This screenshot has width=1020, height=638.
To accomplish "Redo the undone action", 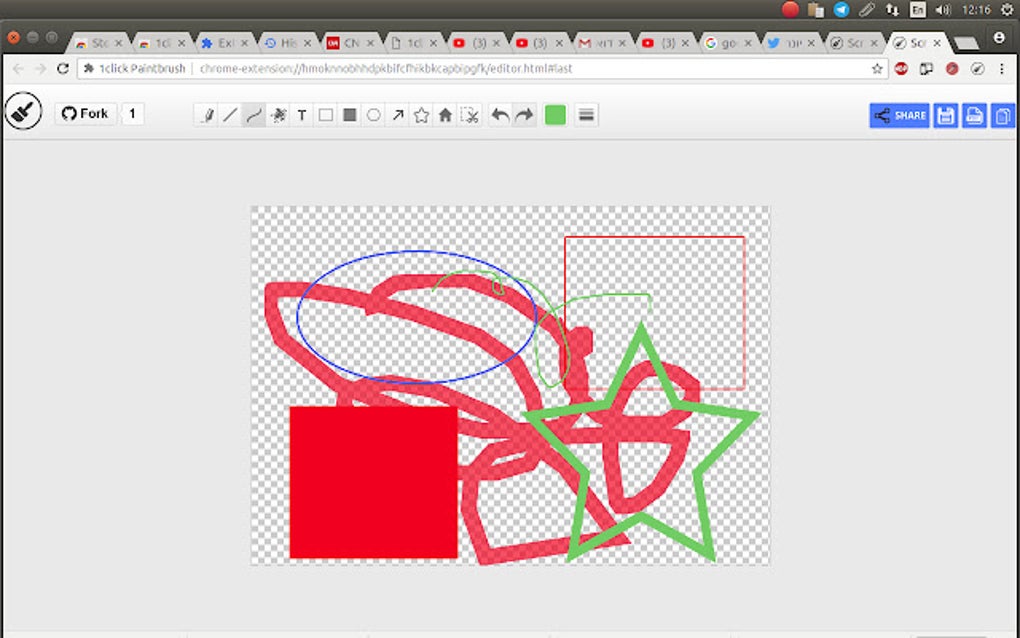I will click(524, 115).
